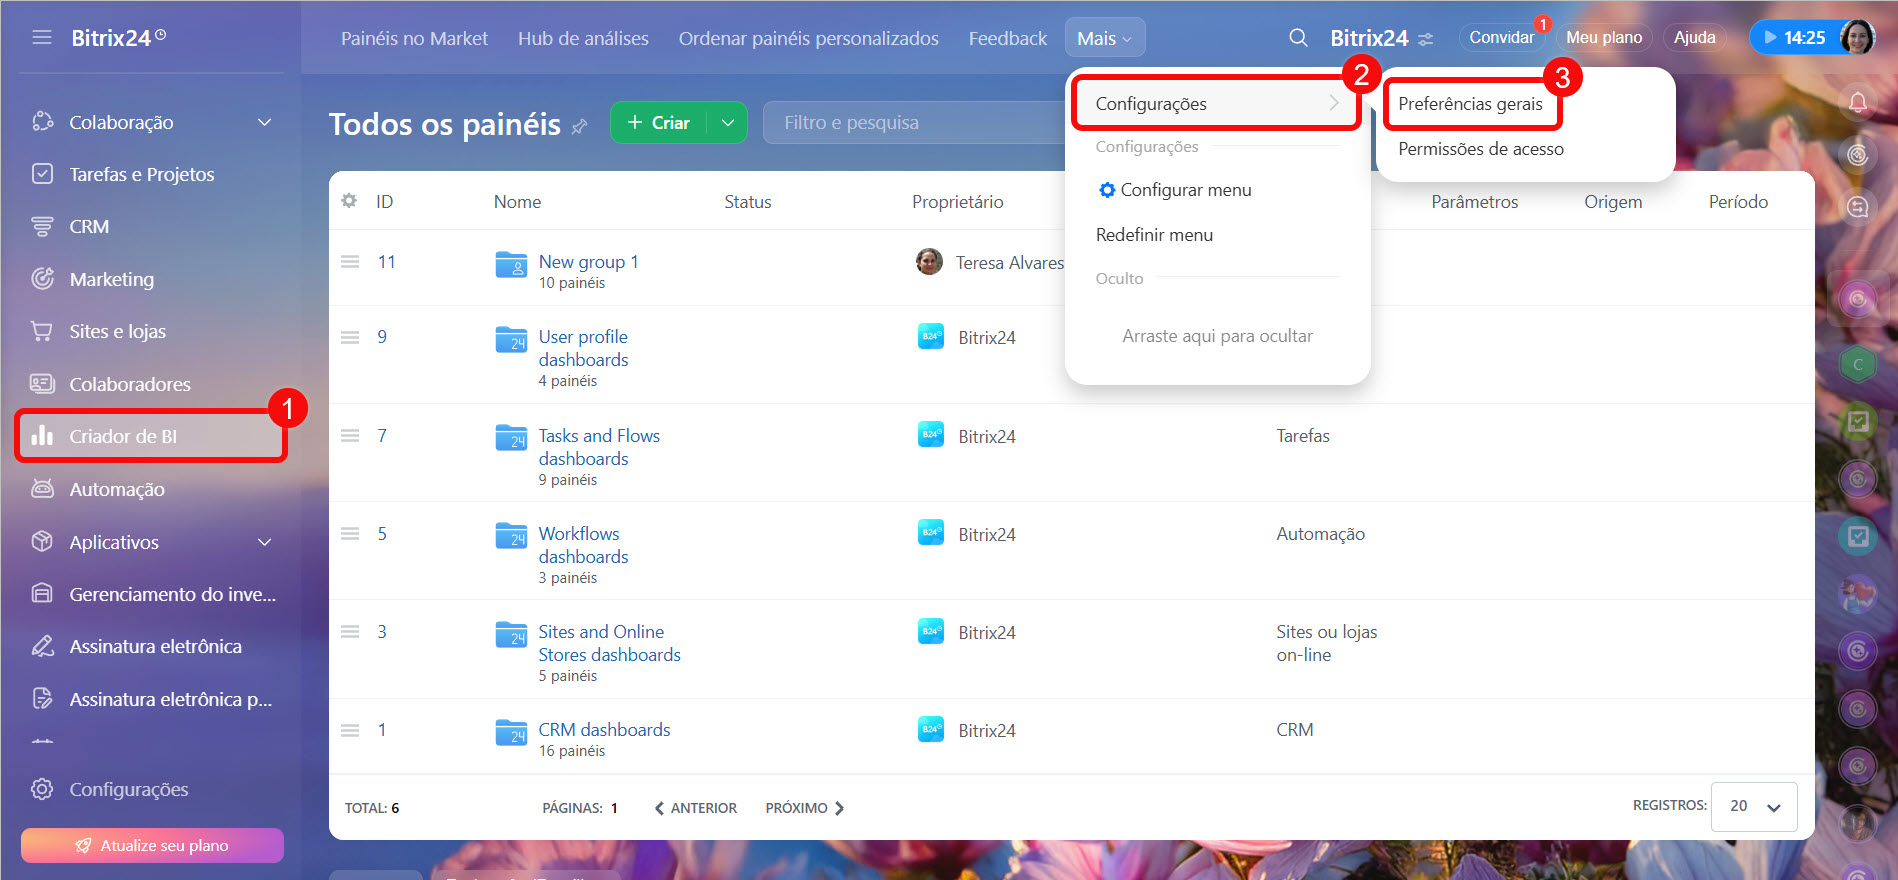Image resolution: width=1898 pixels, height=880 pixels.
Task: Click the drag handle for New group 1
Action: click(x=350, y=262)
